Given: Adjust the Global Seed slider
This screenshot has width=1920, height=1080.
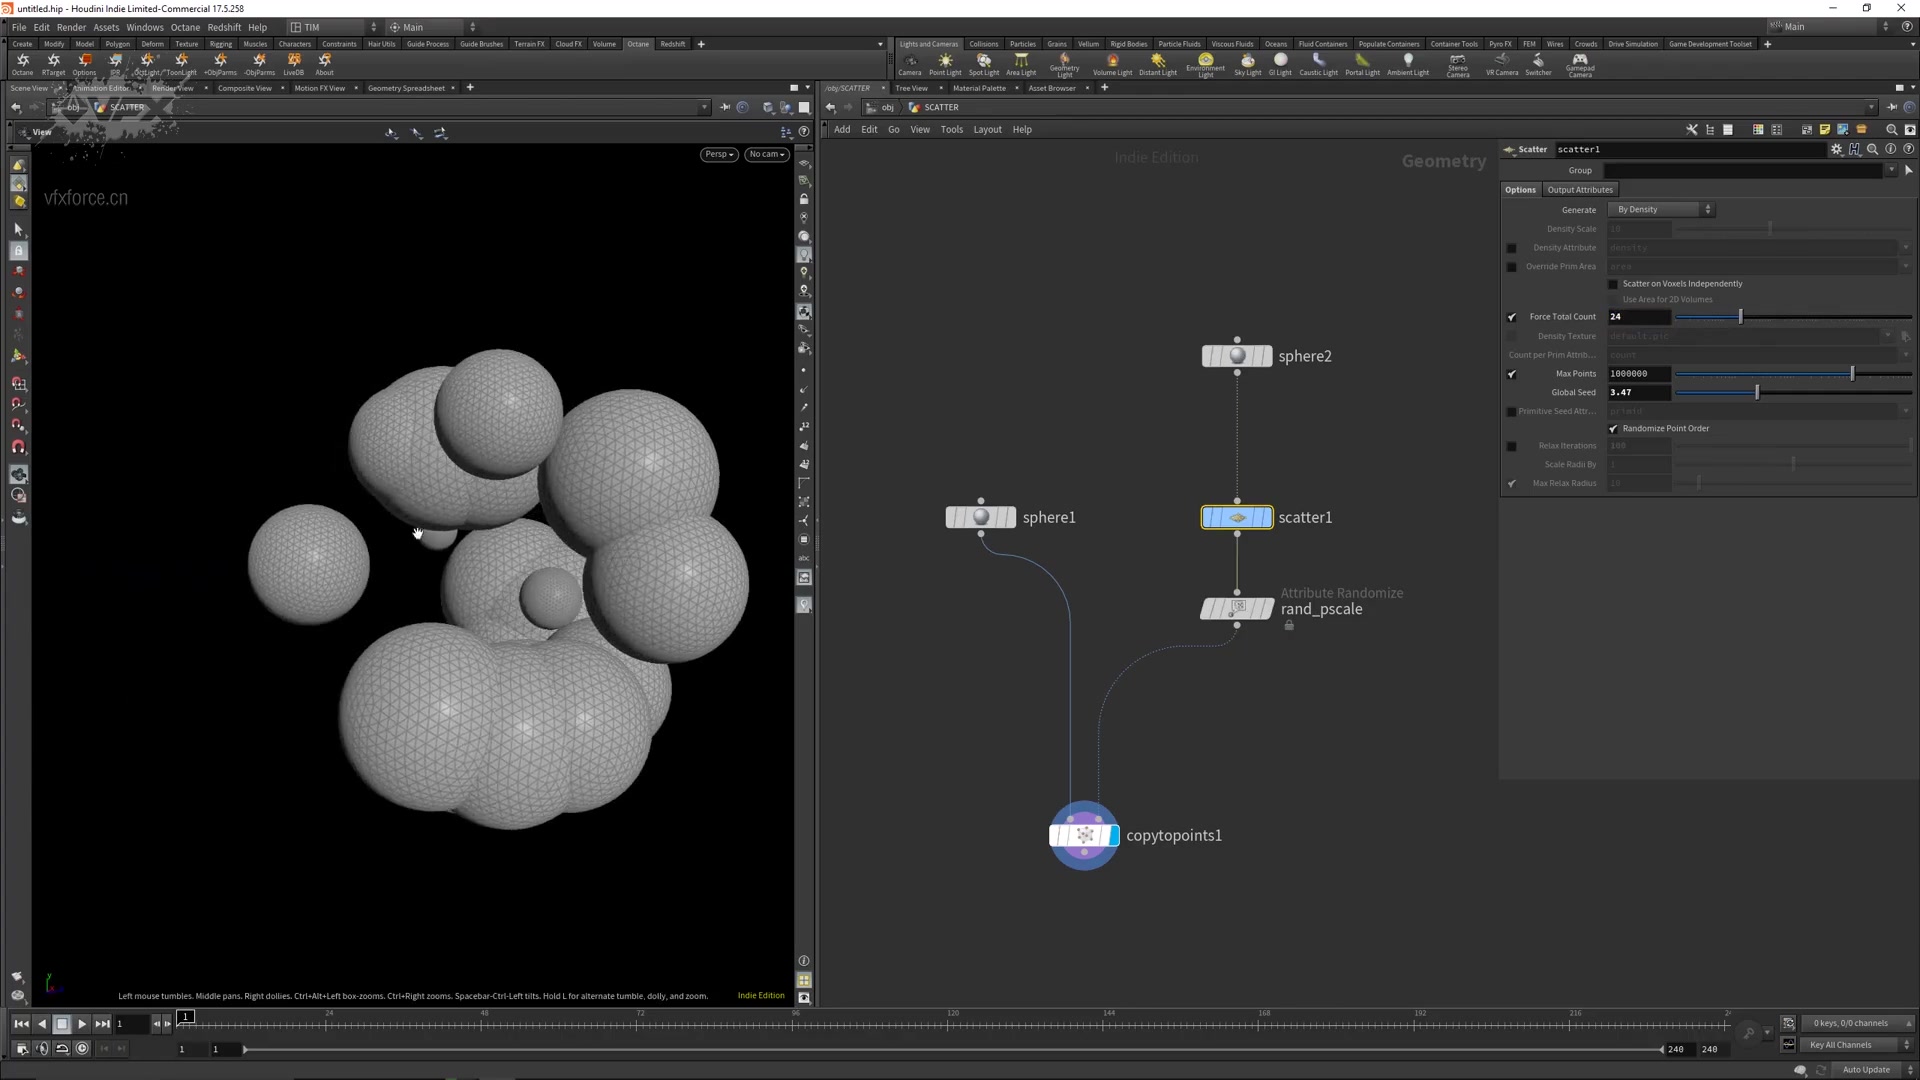Looking at the screenshot, I should 1757,393.
